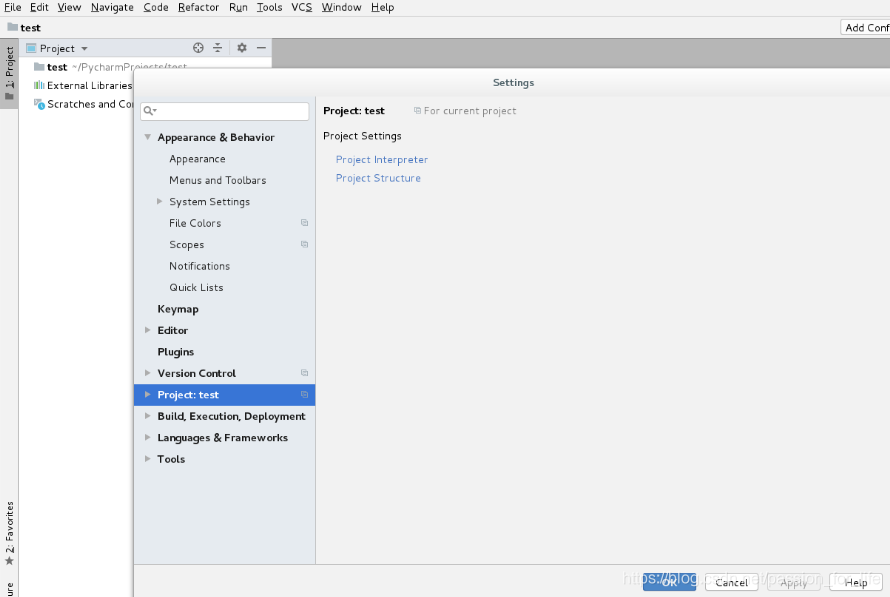Open Project Interpreter settings link
The image size is (890, 597).
click(x=381, y=159)
